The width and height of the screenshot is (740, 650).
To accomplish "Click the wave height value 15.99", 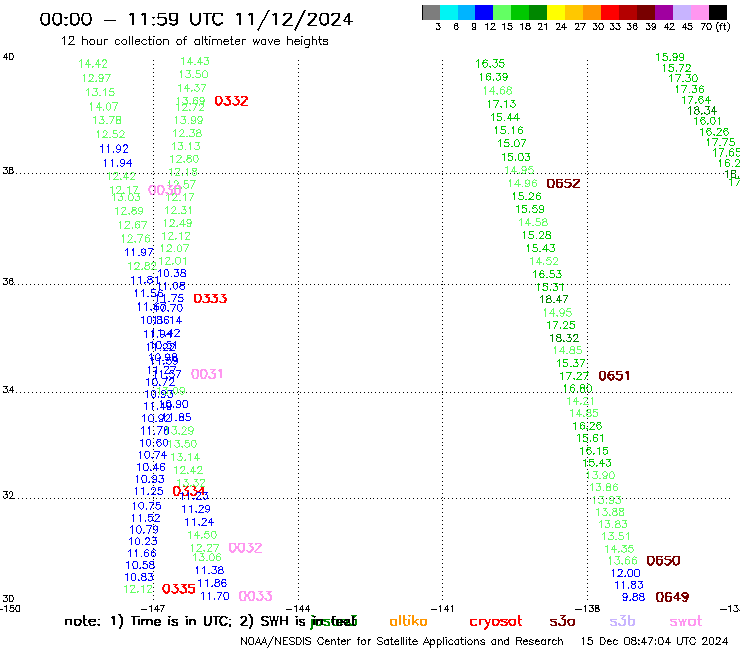I will 670,57.
